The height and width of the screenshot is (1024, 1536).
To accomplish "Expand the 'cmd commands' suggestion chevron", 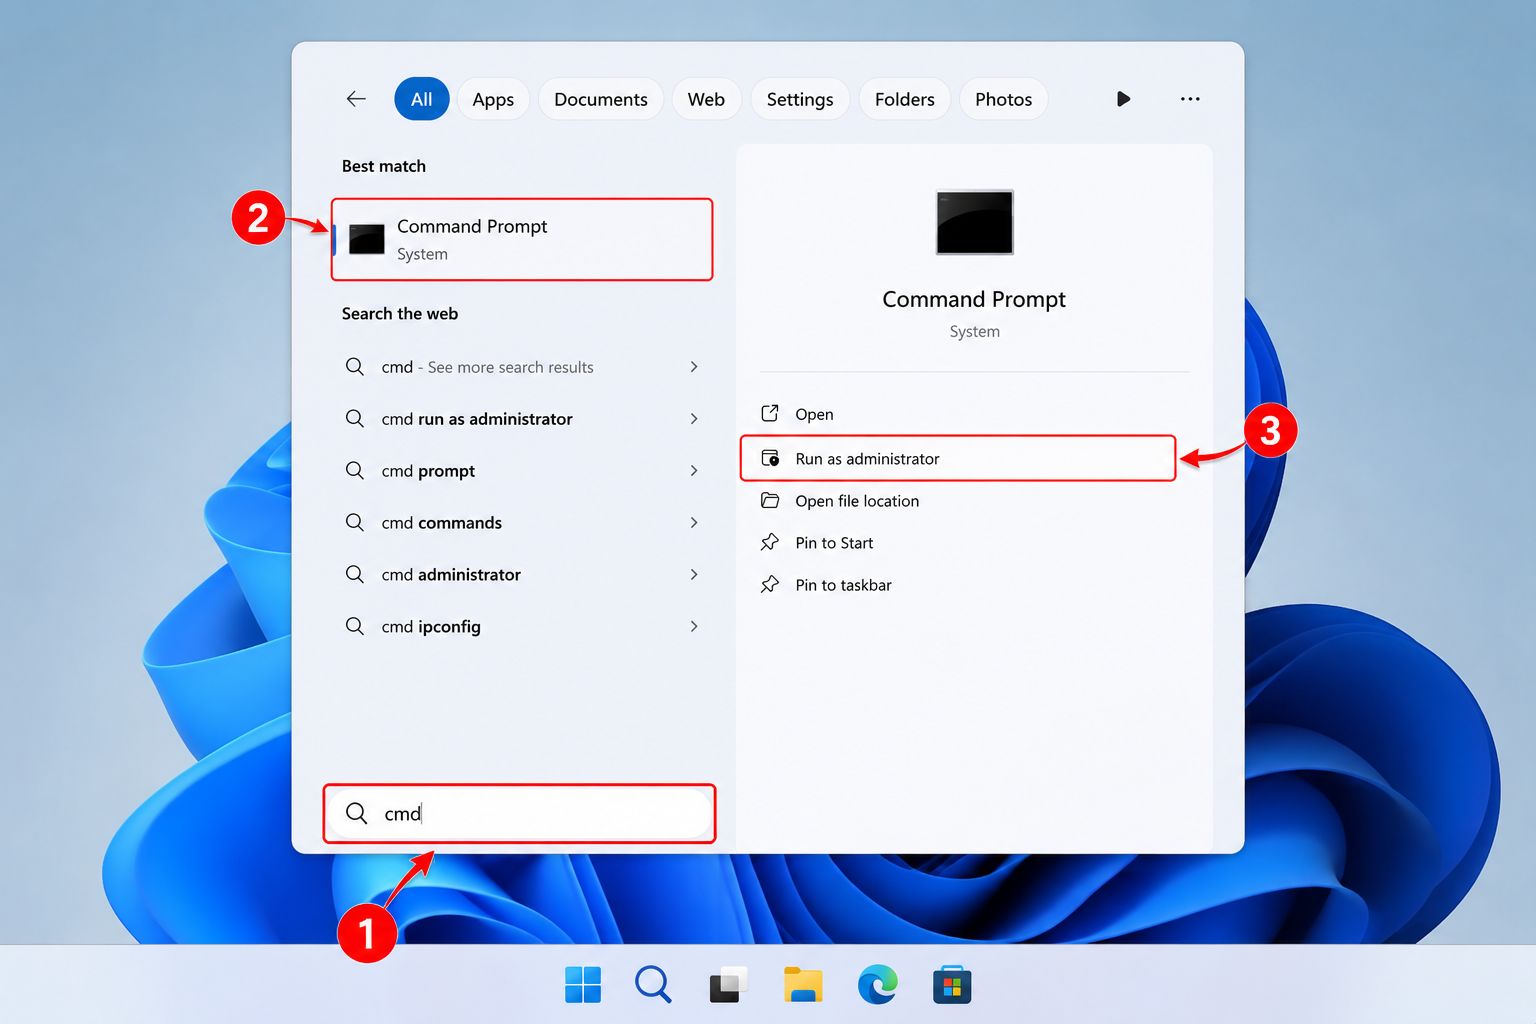I will pos(694,523).
